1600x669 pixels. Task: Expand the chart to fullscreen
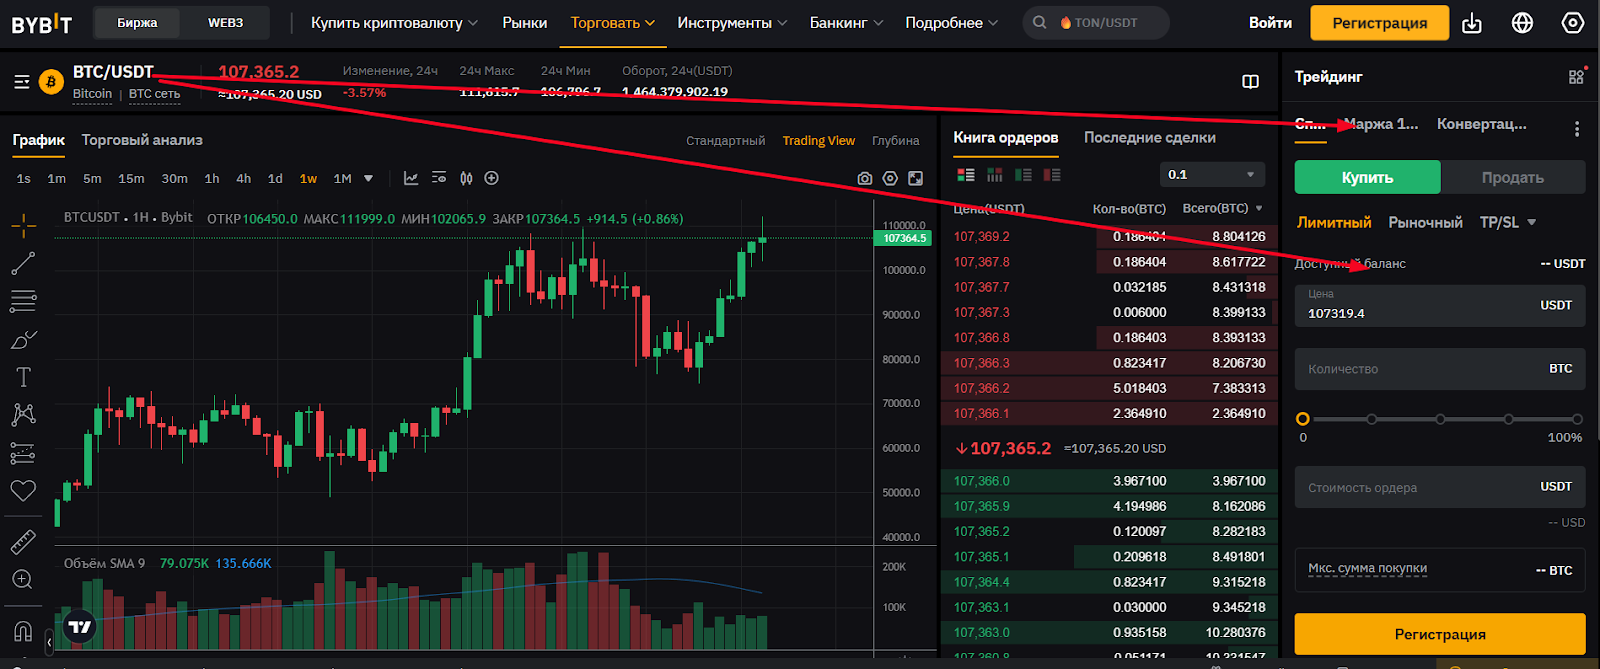tap(916, 178)
